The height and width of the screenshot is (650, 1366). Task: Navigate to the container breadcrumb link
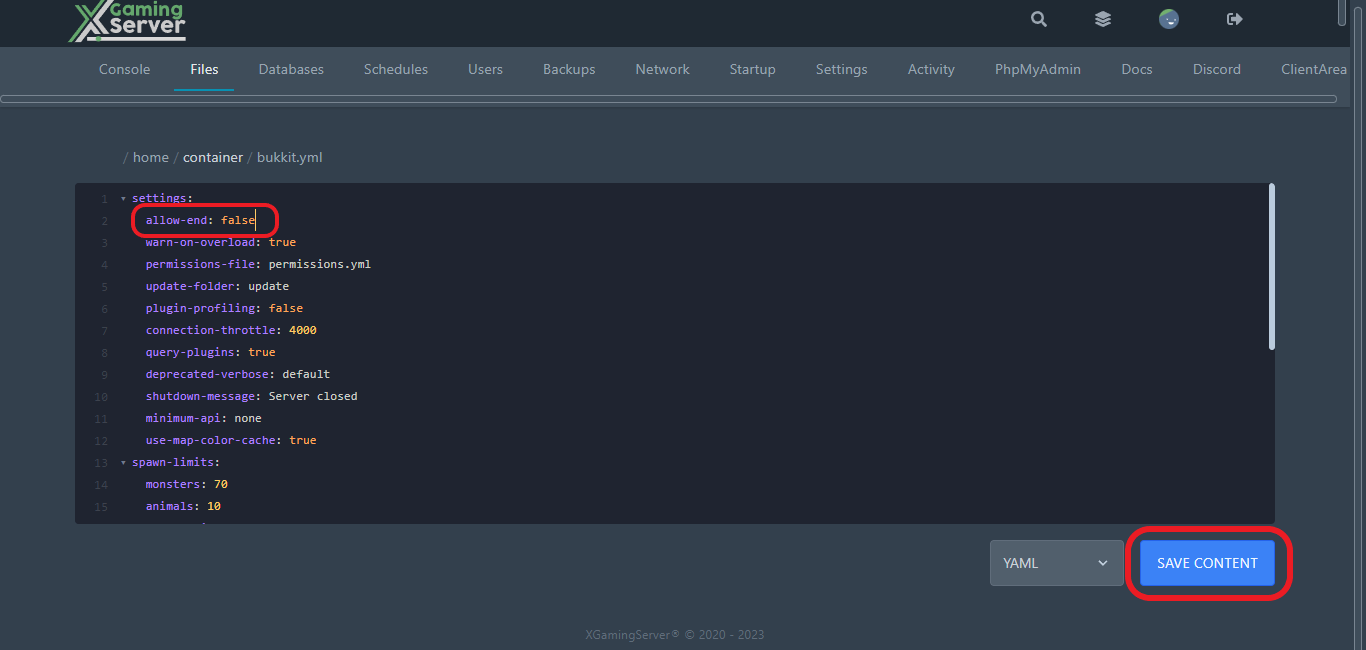212,157
